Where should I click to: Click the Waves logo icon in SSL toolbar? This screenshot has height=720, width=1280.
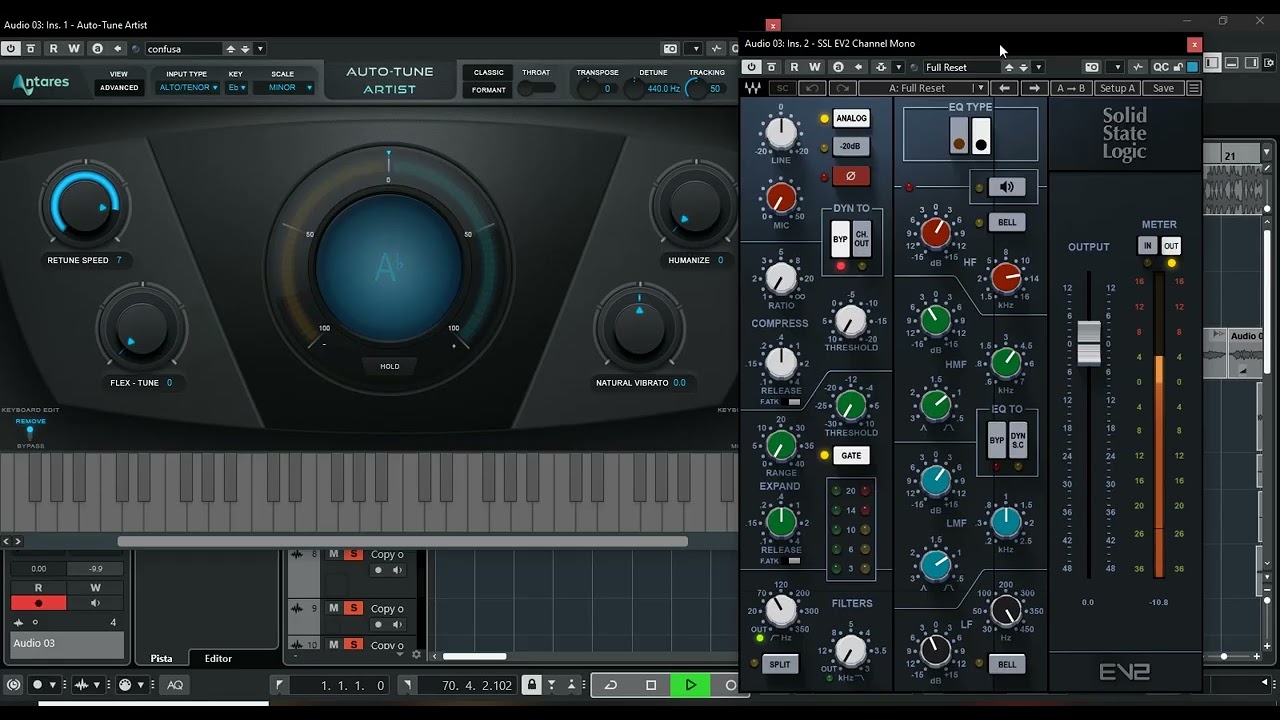(753, 88)
